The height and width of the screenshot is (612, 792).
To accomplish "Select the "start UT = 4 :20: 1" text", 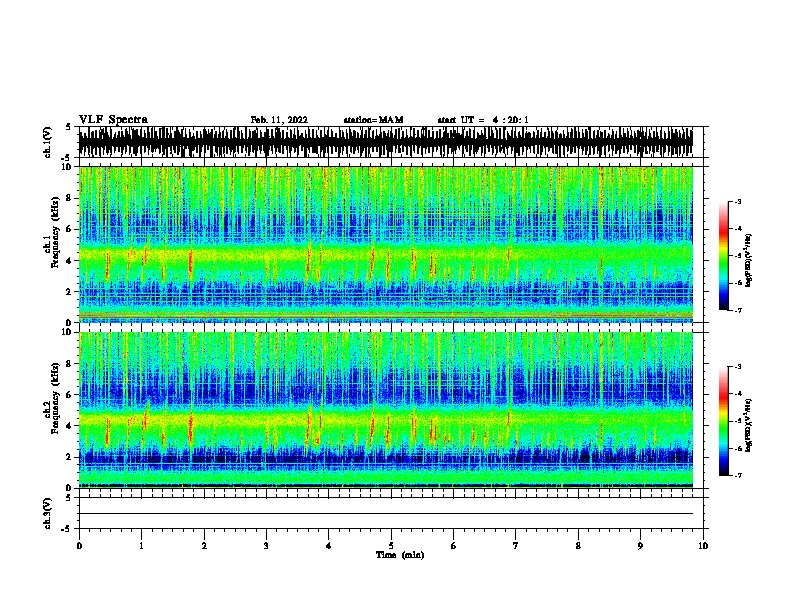I will pos(483,120).
